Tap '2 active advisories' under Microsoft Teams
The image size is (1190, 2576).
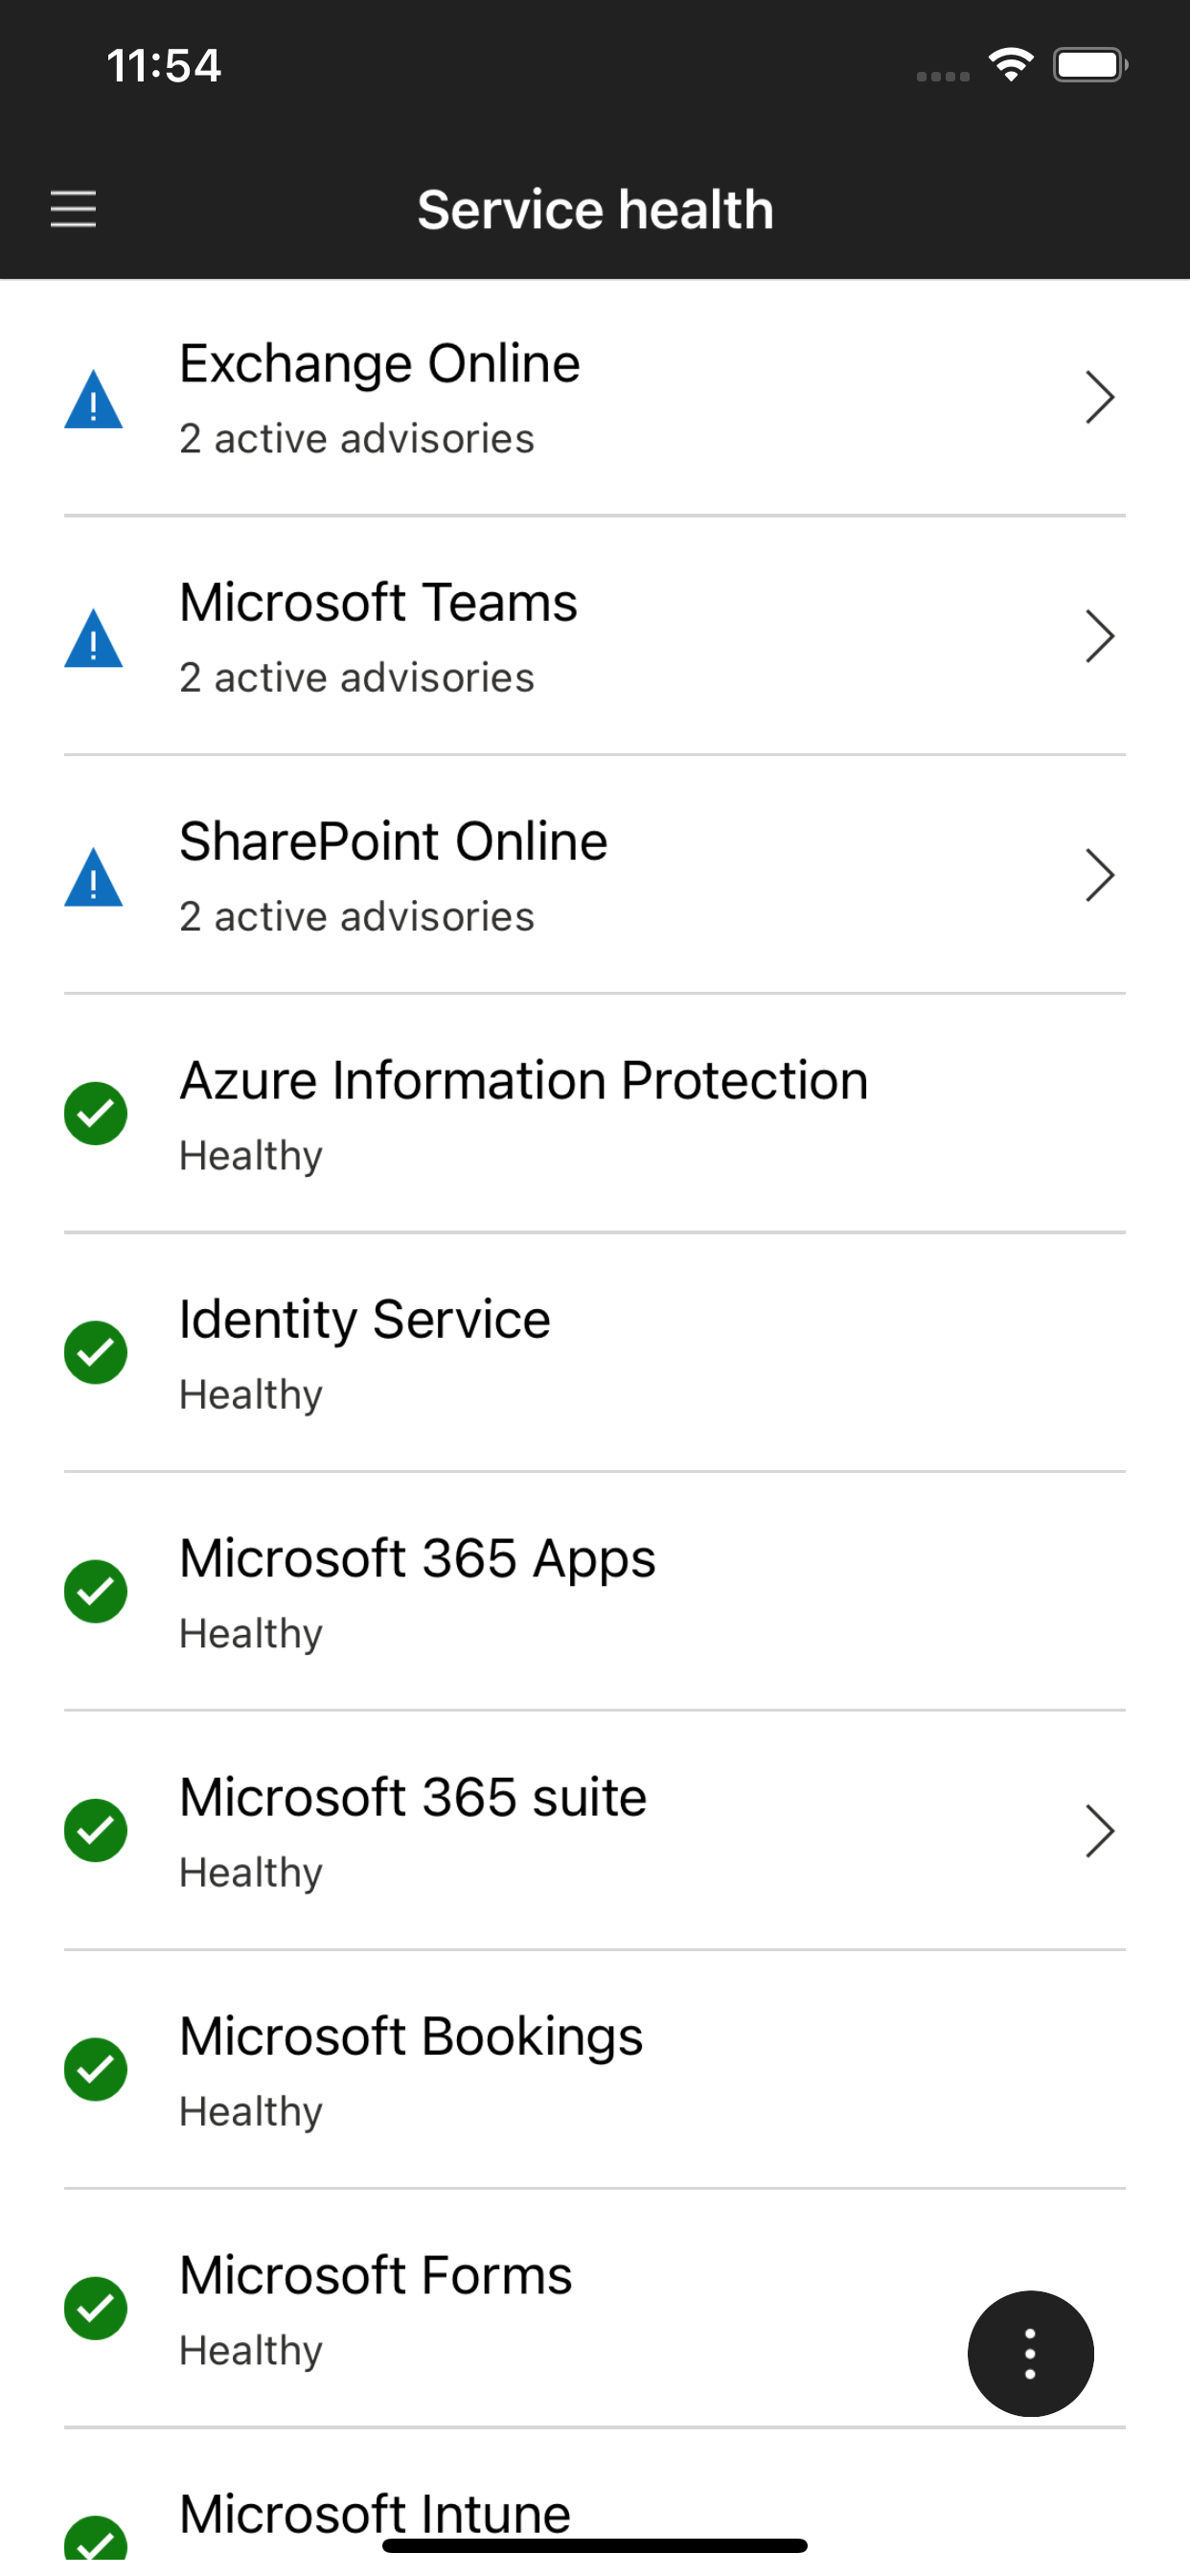point(357,678)
